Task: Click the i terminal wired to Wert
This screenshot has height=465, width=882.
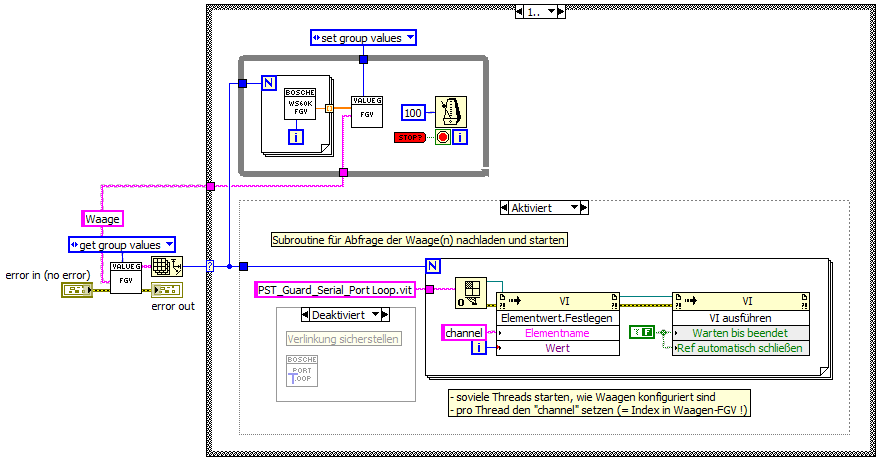Action: (479, 348)
